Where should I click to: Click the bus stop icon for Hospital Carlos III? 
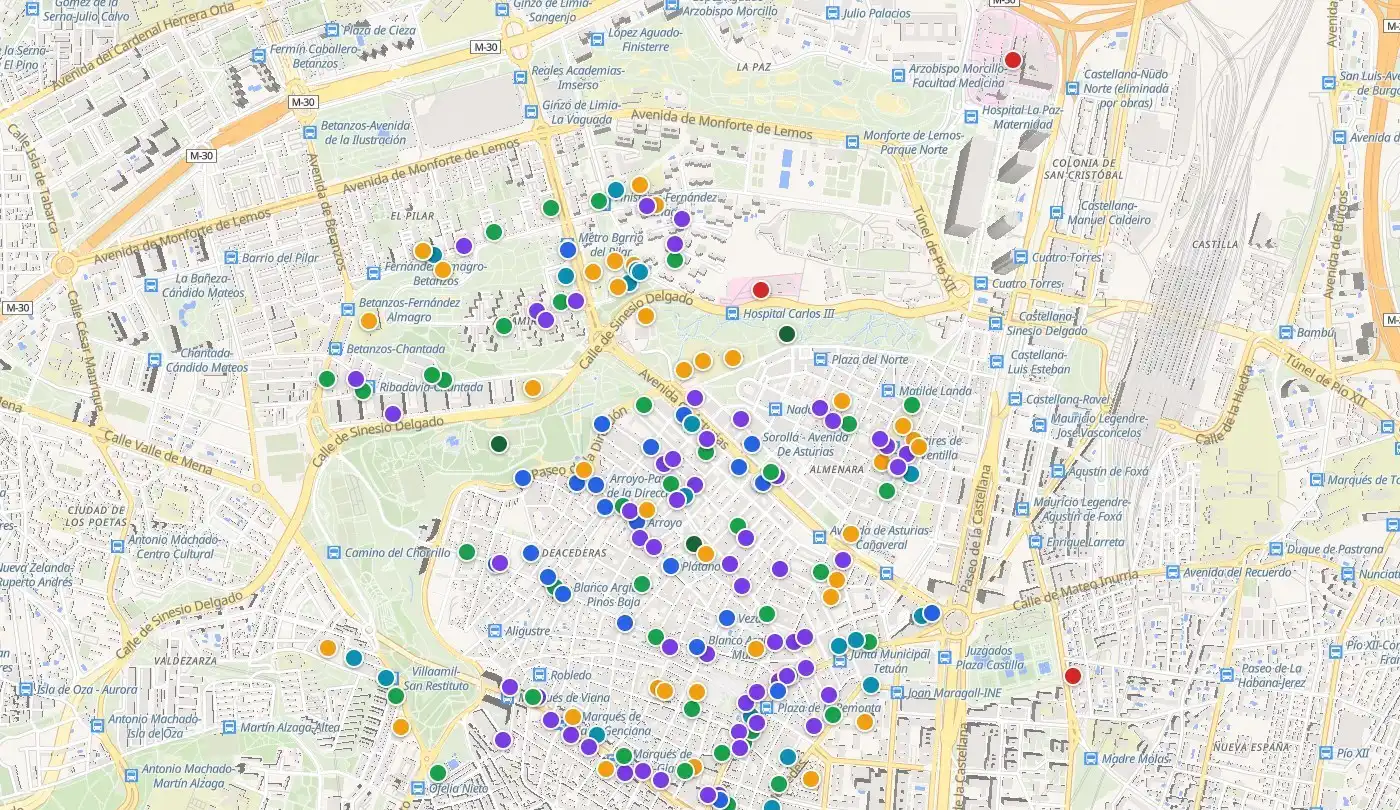click(x=733, y=314)
